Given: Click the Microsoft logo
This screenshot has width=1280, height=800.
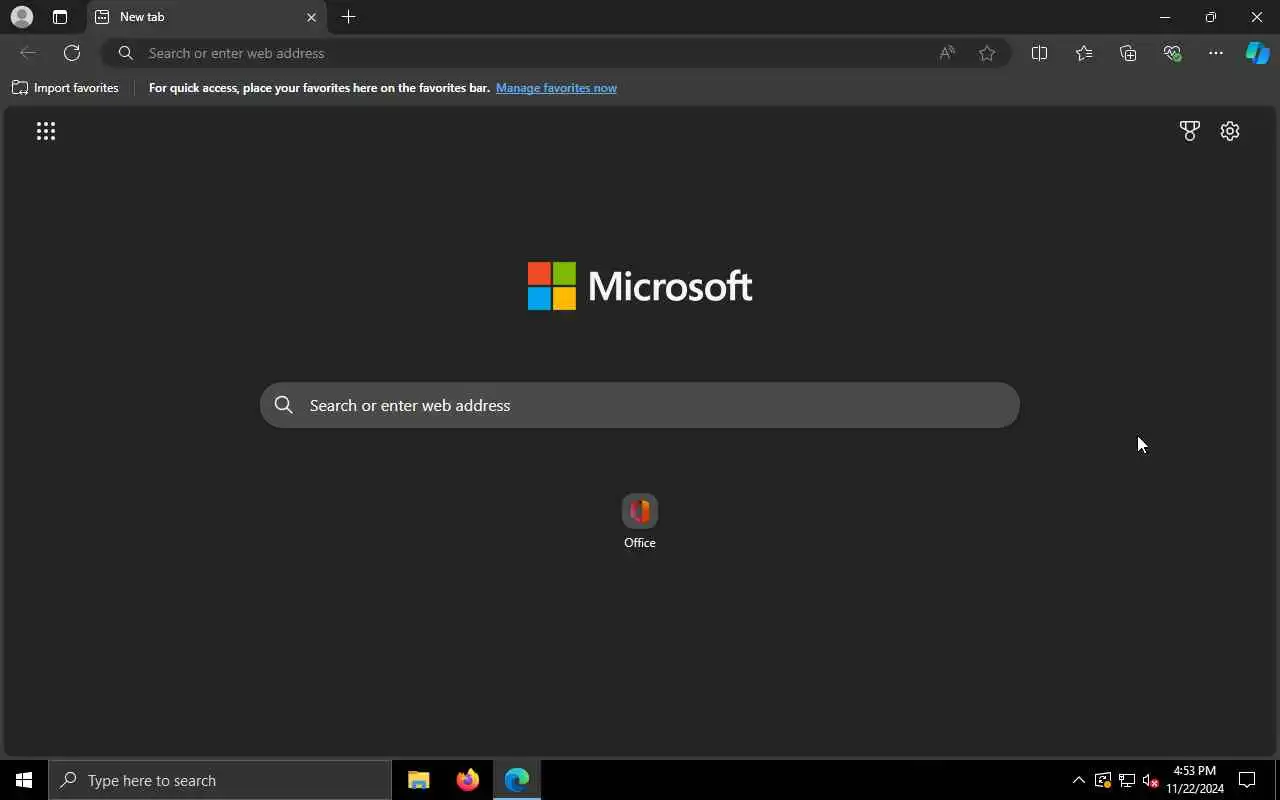Looking at the screenshot, I should (640, 286).
